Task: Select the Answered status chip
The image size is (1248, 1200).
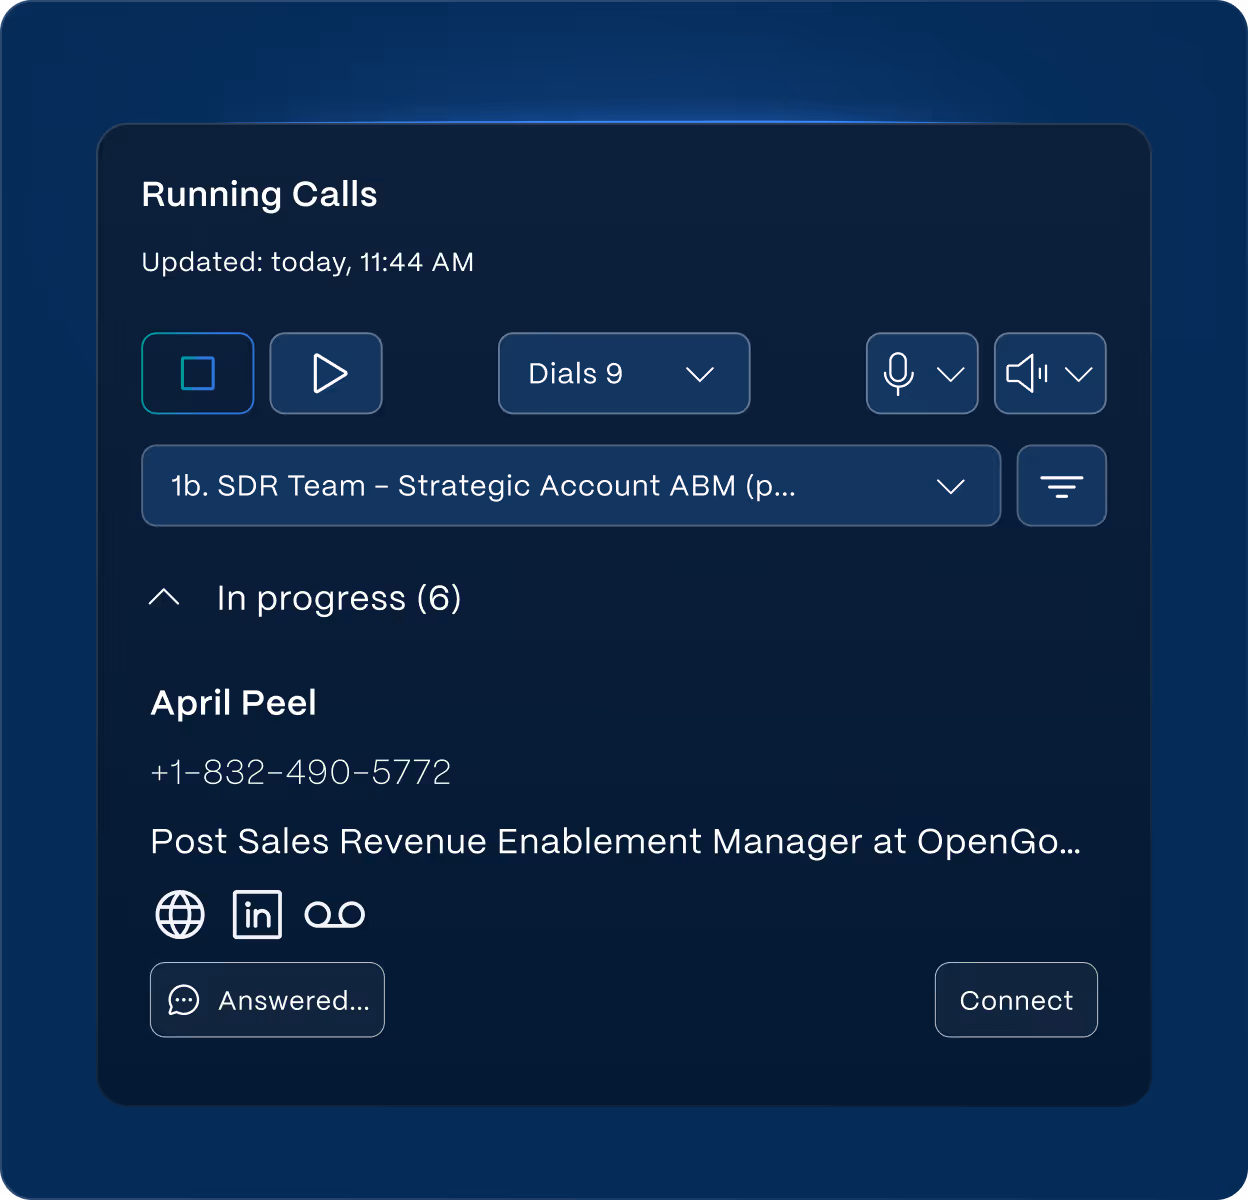Action: click(x=267, y=1000)
